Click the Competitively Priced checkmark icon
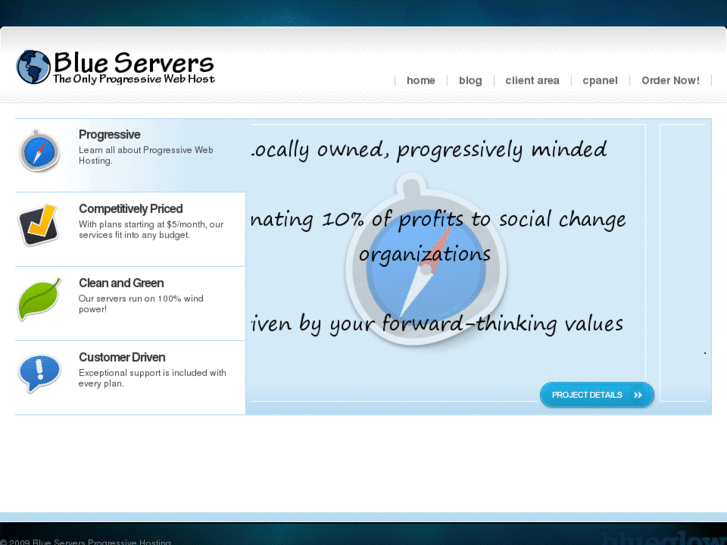727x545 pixels. pos(38,225)
